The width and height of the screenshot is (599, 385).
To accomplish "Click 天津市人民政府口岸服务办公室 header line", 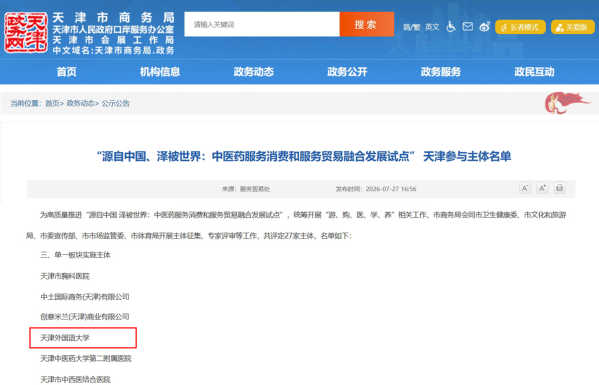I will (x=113, y=29).
